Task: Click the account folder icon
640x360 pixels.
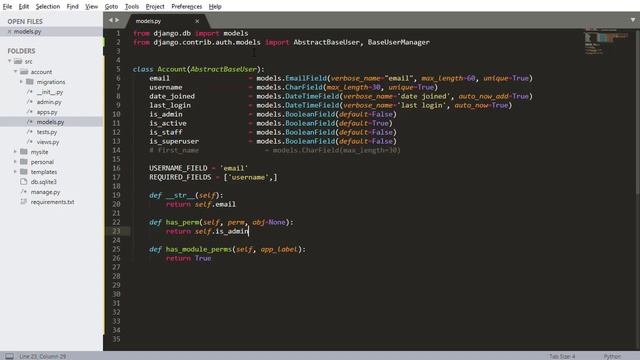Action: 24,71
